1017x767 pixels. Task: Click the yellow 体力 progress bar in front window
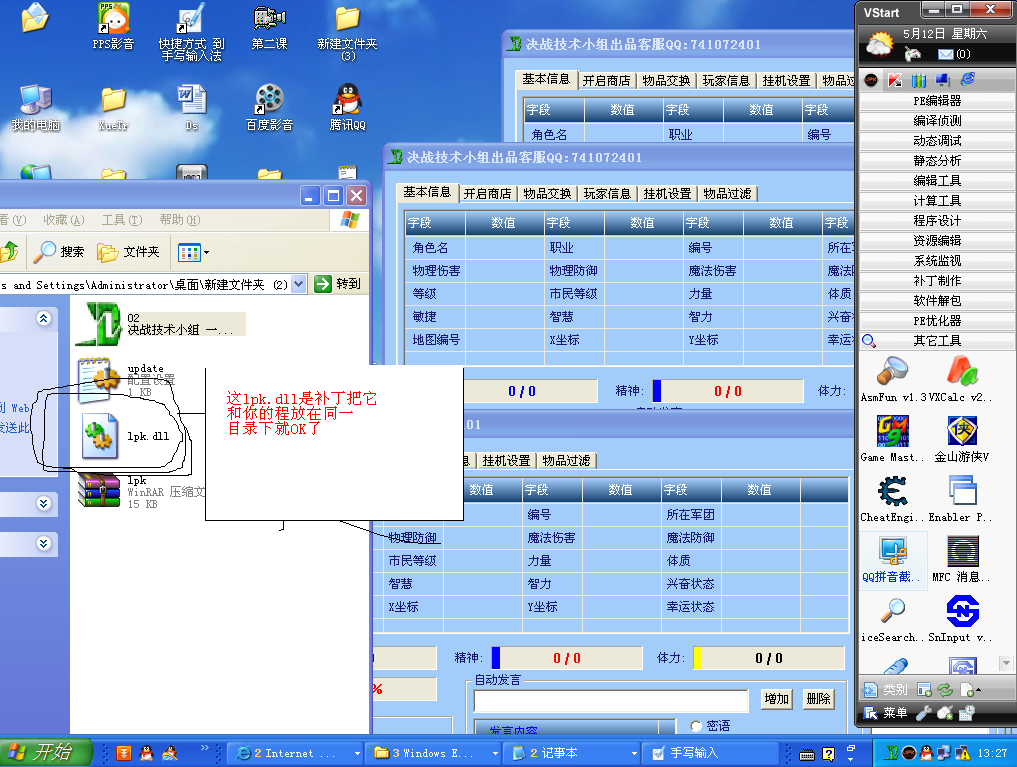[x=769, y=658]
